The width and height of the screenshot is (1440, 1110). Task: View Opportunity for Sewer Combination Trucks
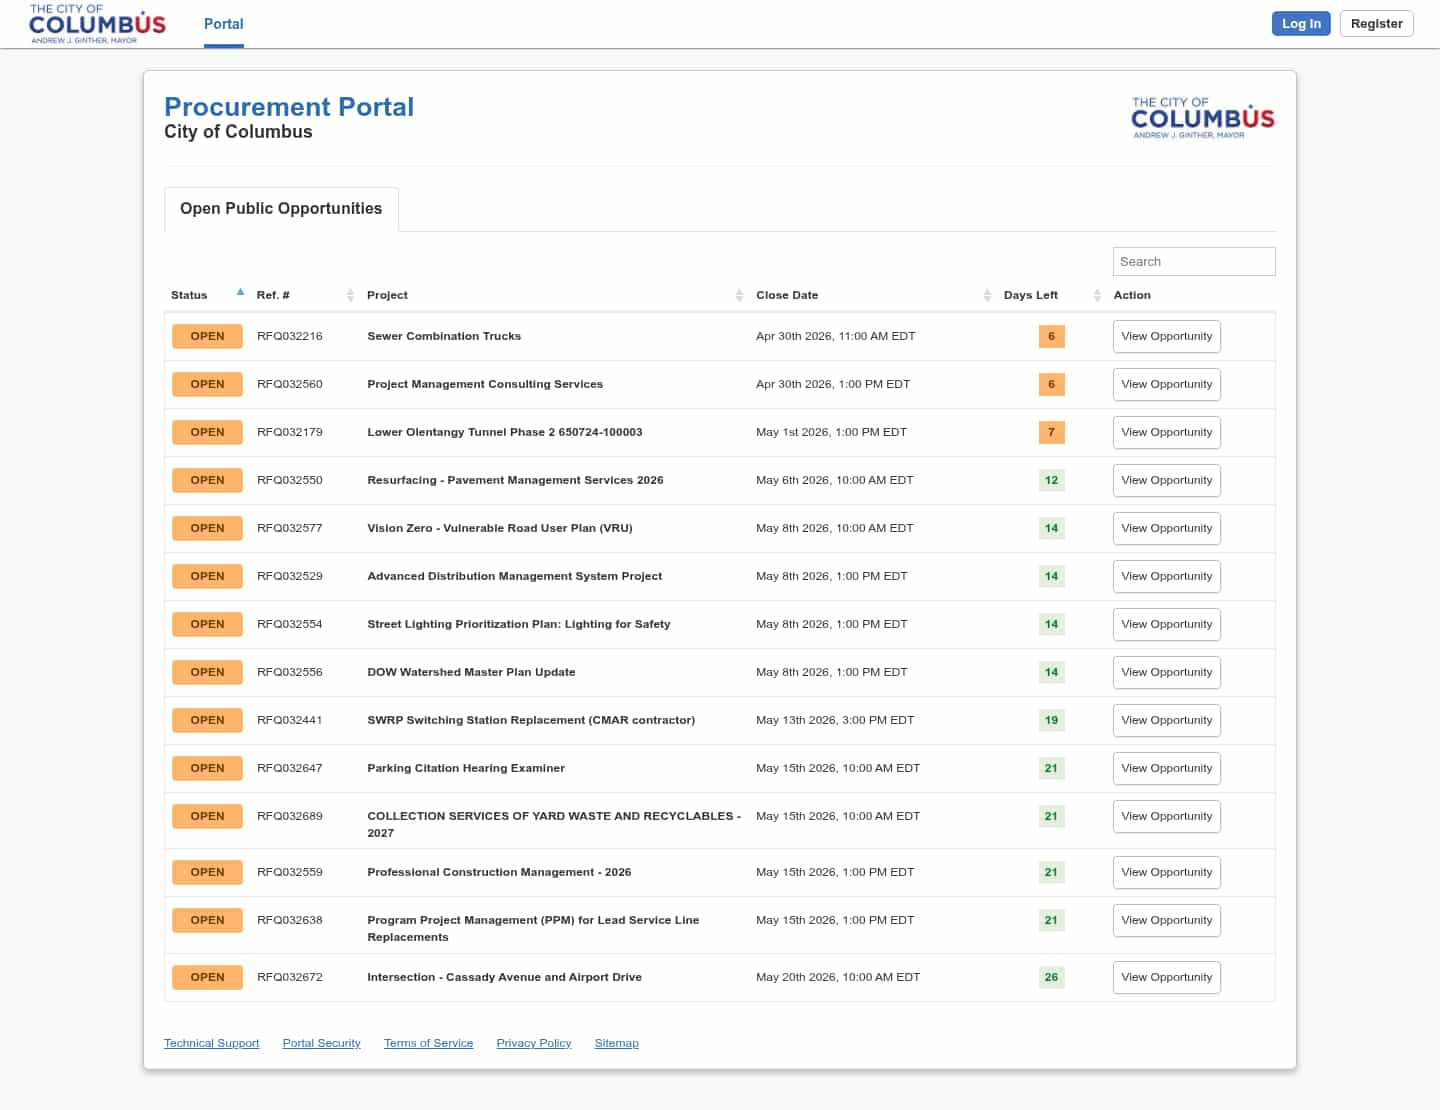(1166, 336)
